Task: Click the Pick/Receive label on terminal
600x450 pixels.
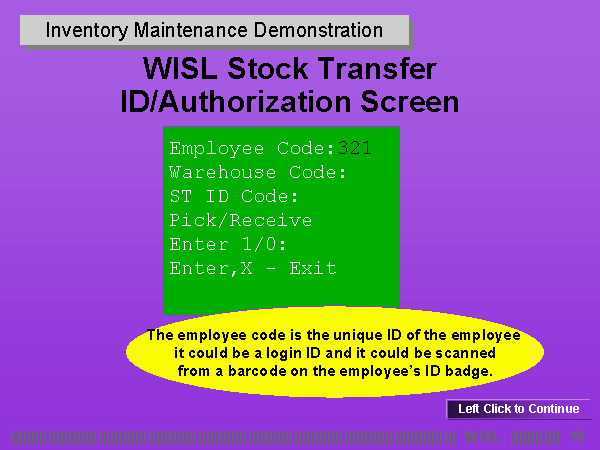Action: (x=240, y=220)
